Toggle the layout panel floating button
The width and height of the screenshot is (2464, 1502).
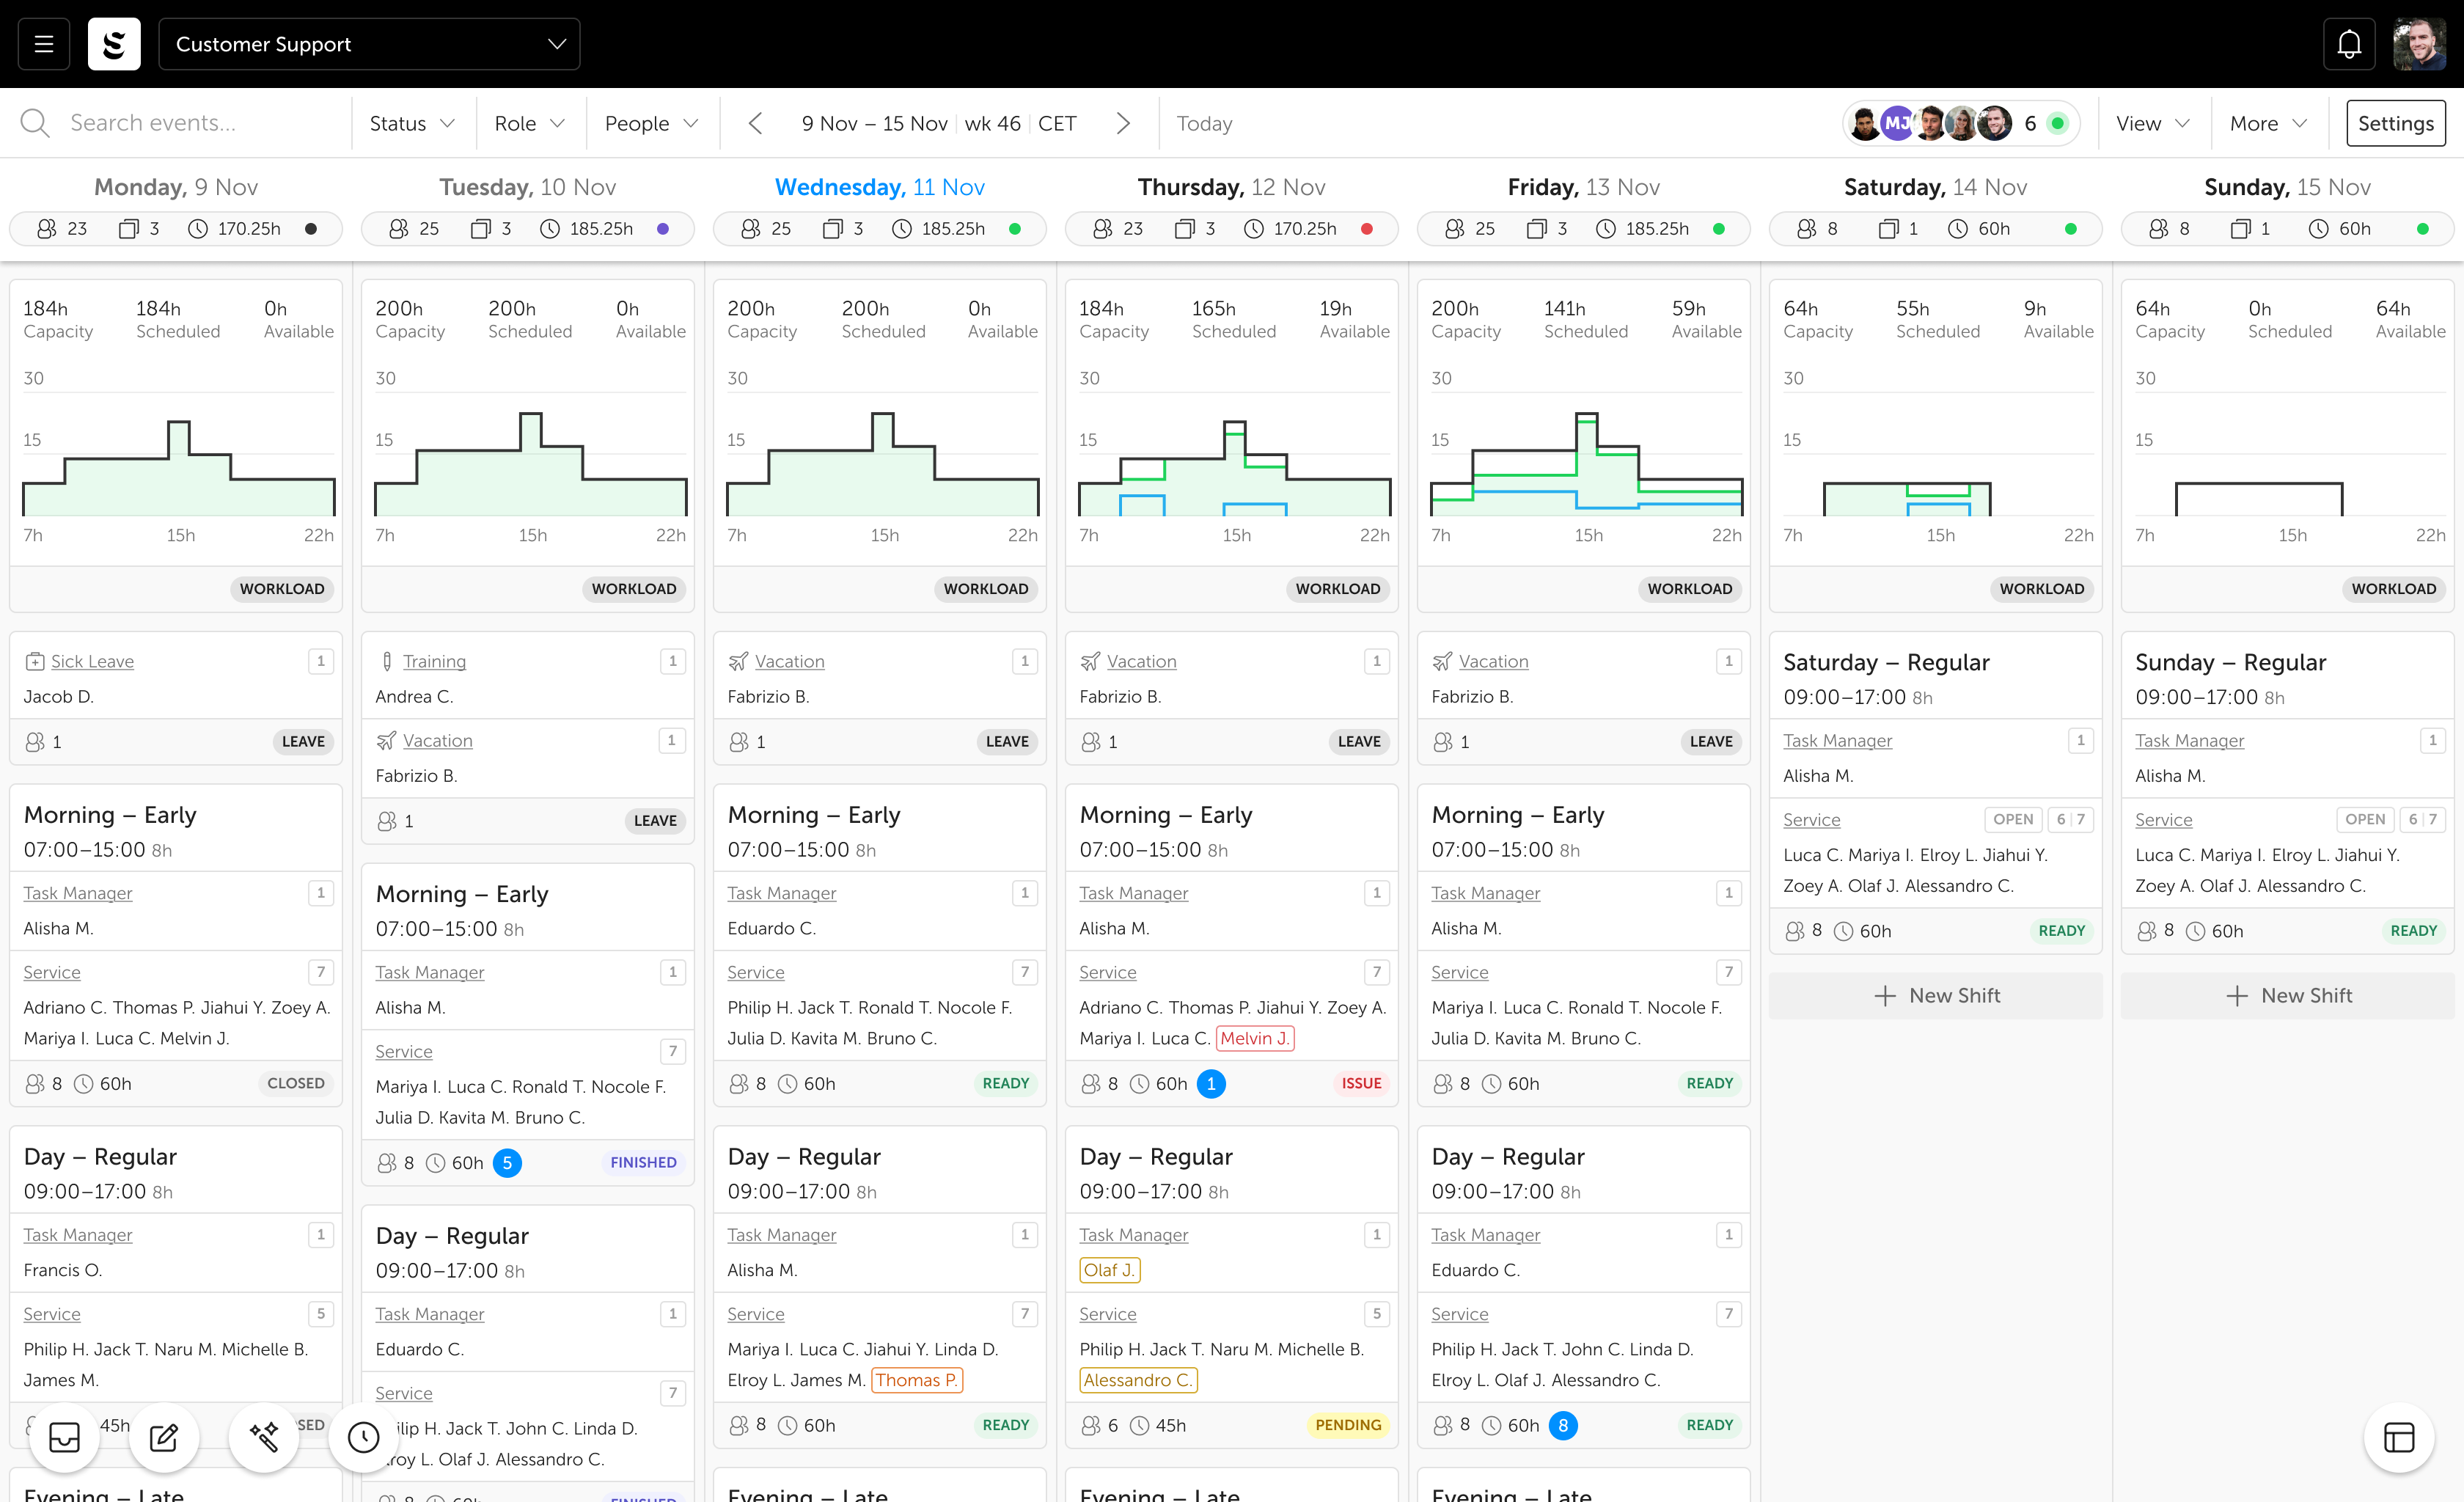click(2399, 1437)
